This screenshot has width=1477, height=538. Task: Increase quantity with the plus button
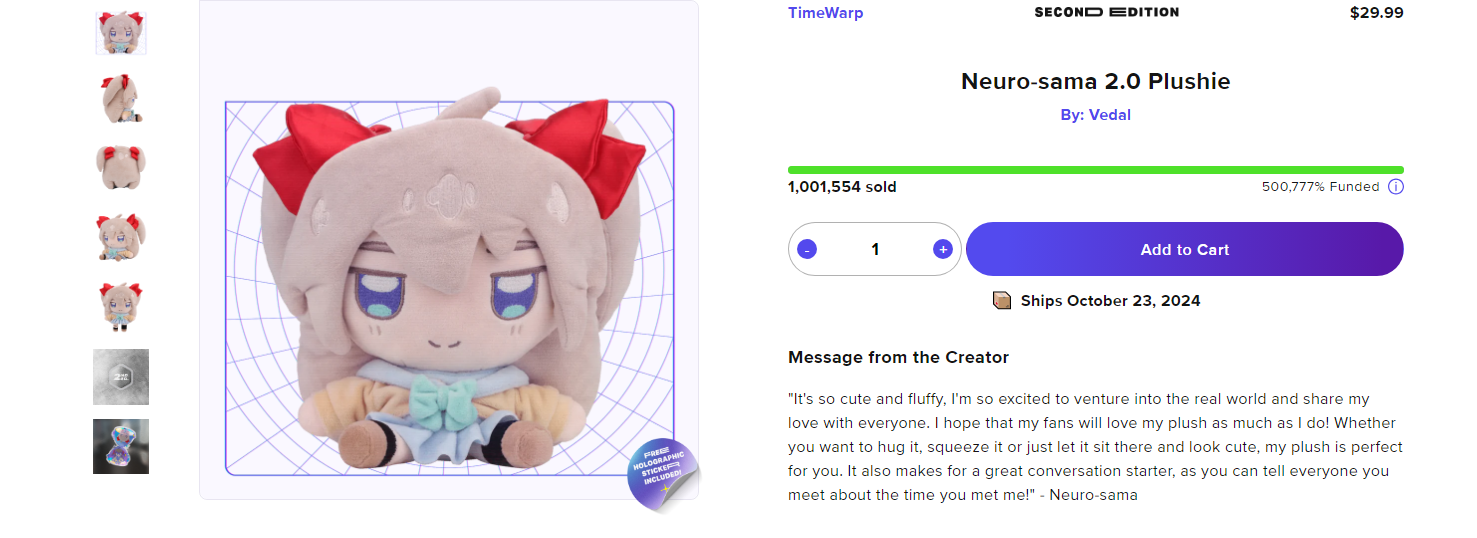942,249
